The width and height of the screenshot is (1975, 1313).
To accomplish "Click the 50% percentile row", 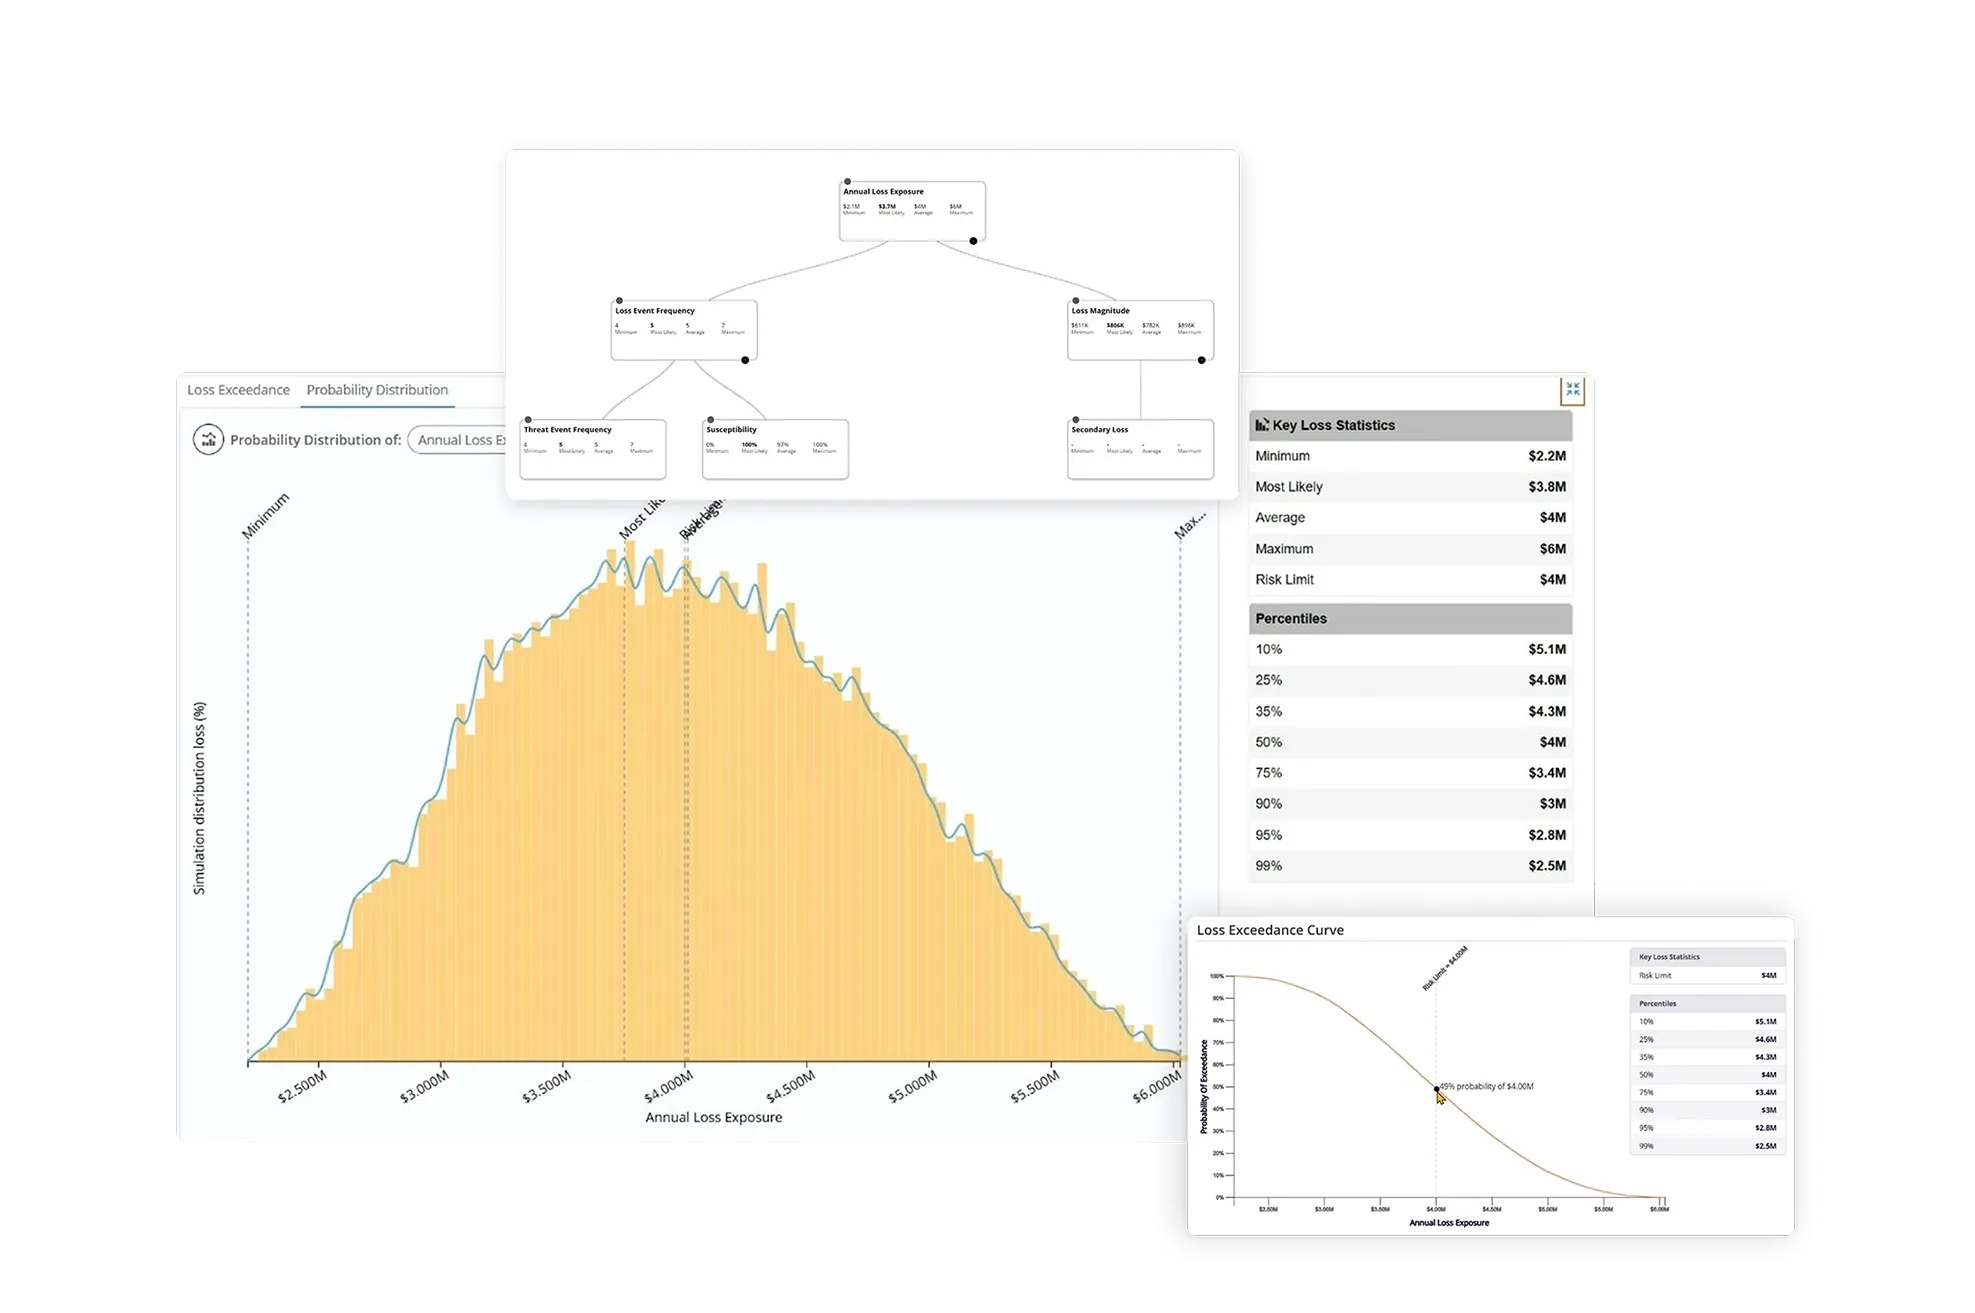I will [1410, 742].
